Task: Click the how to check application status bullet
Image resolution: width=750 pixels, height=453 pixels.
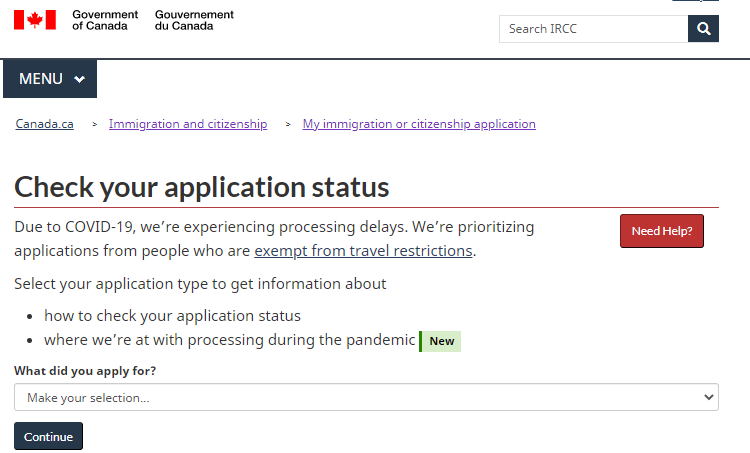Action: click(172, 316)
